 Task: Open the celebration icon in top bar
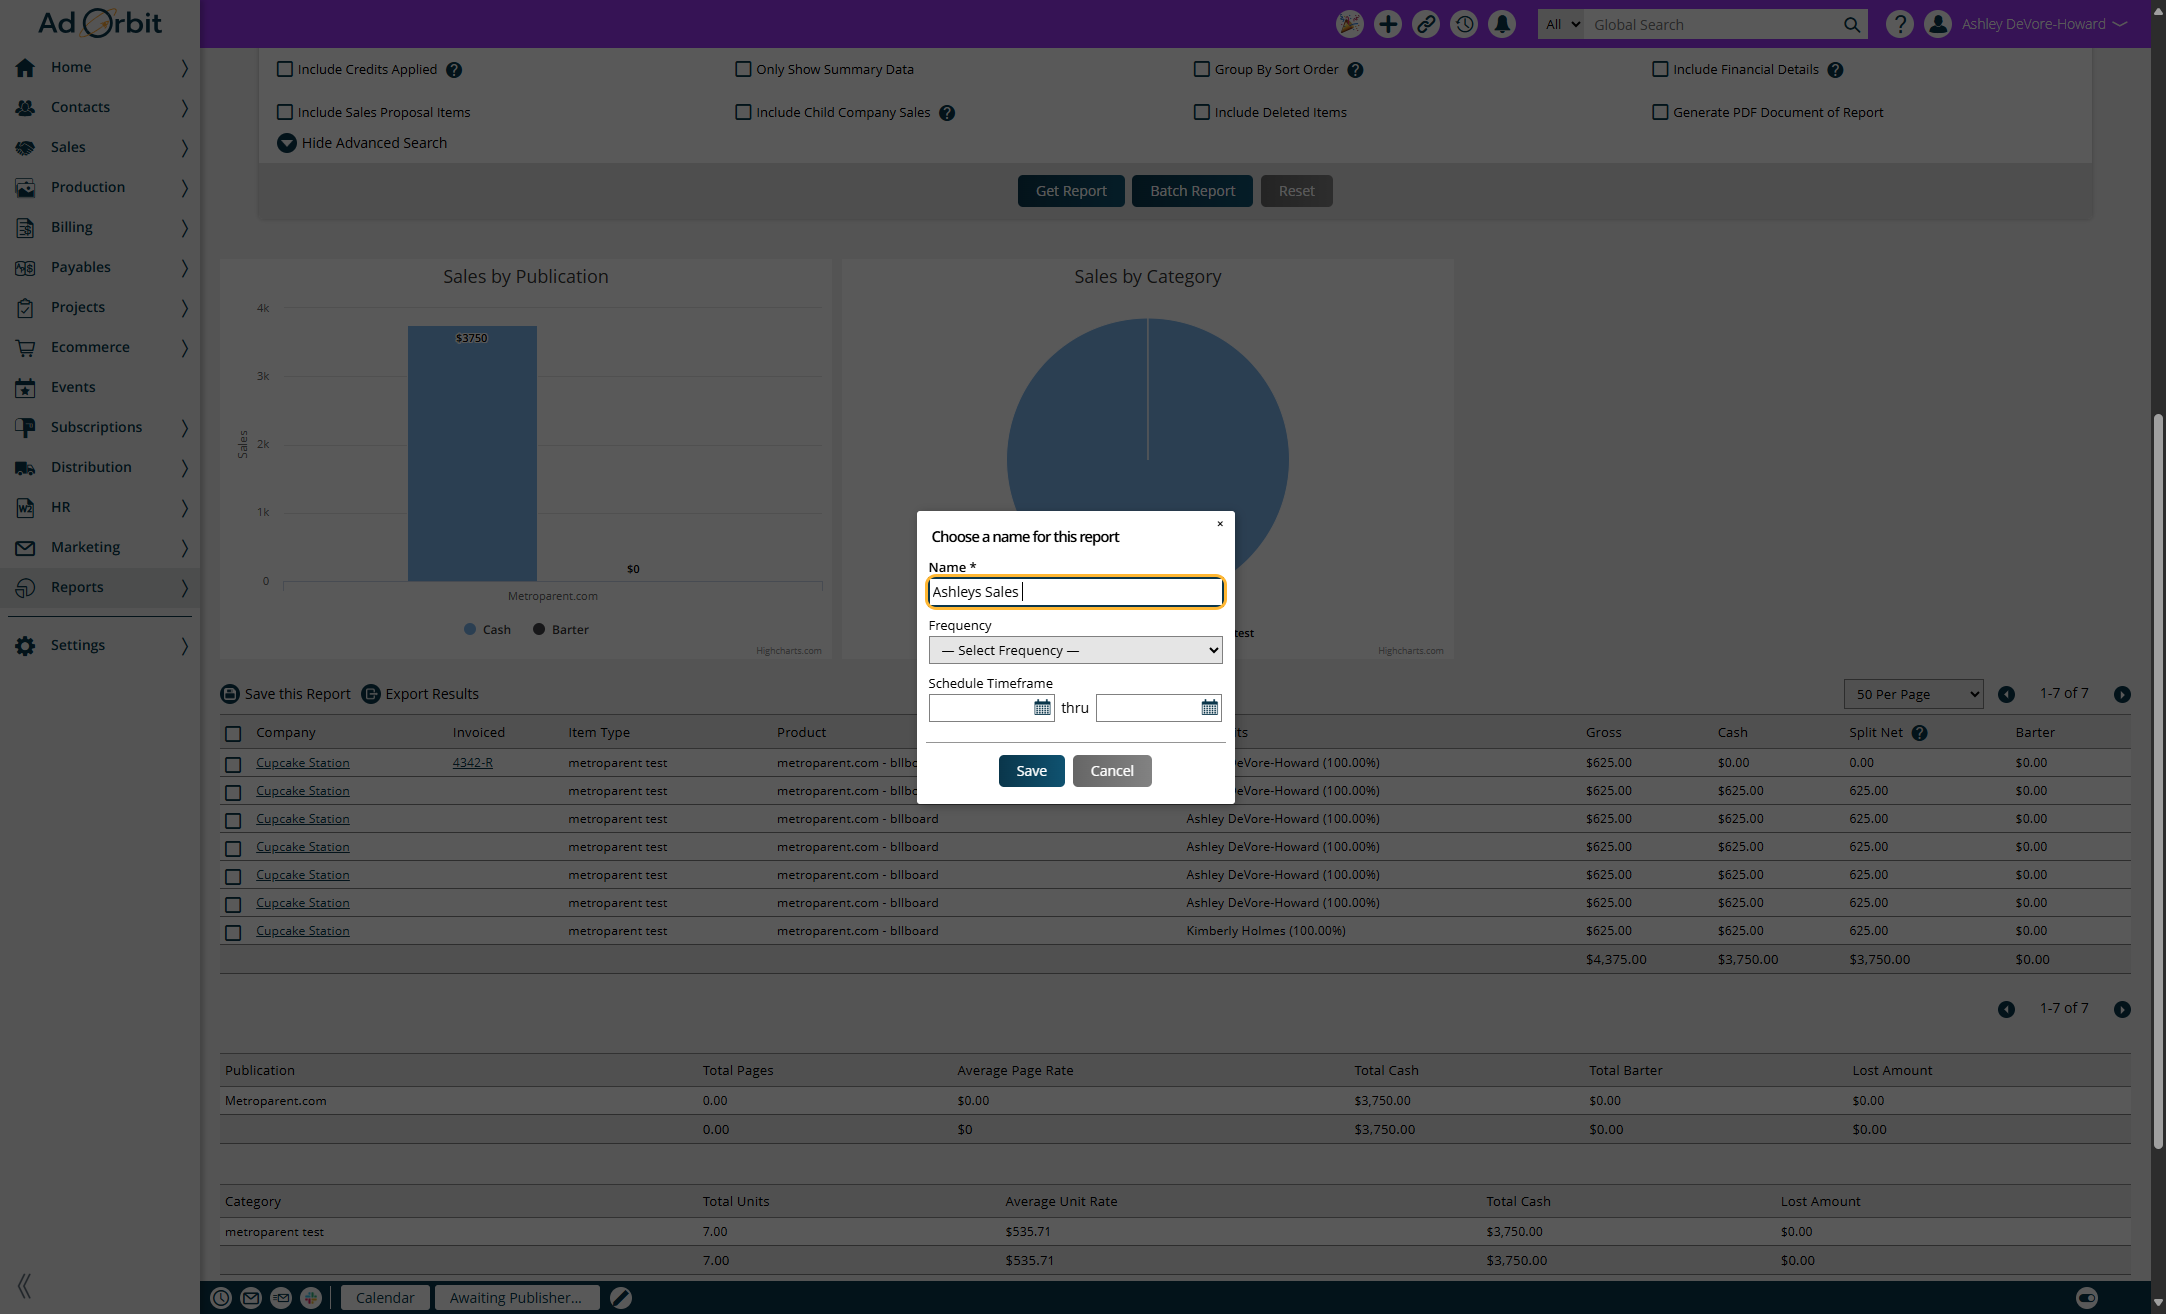point(1349,24)
